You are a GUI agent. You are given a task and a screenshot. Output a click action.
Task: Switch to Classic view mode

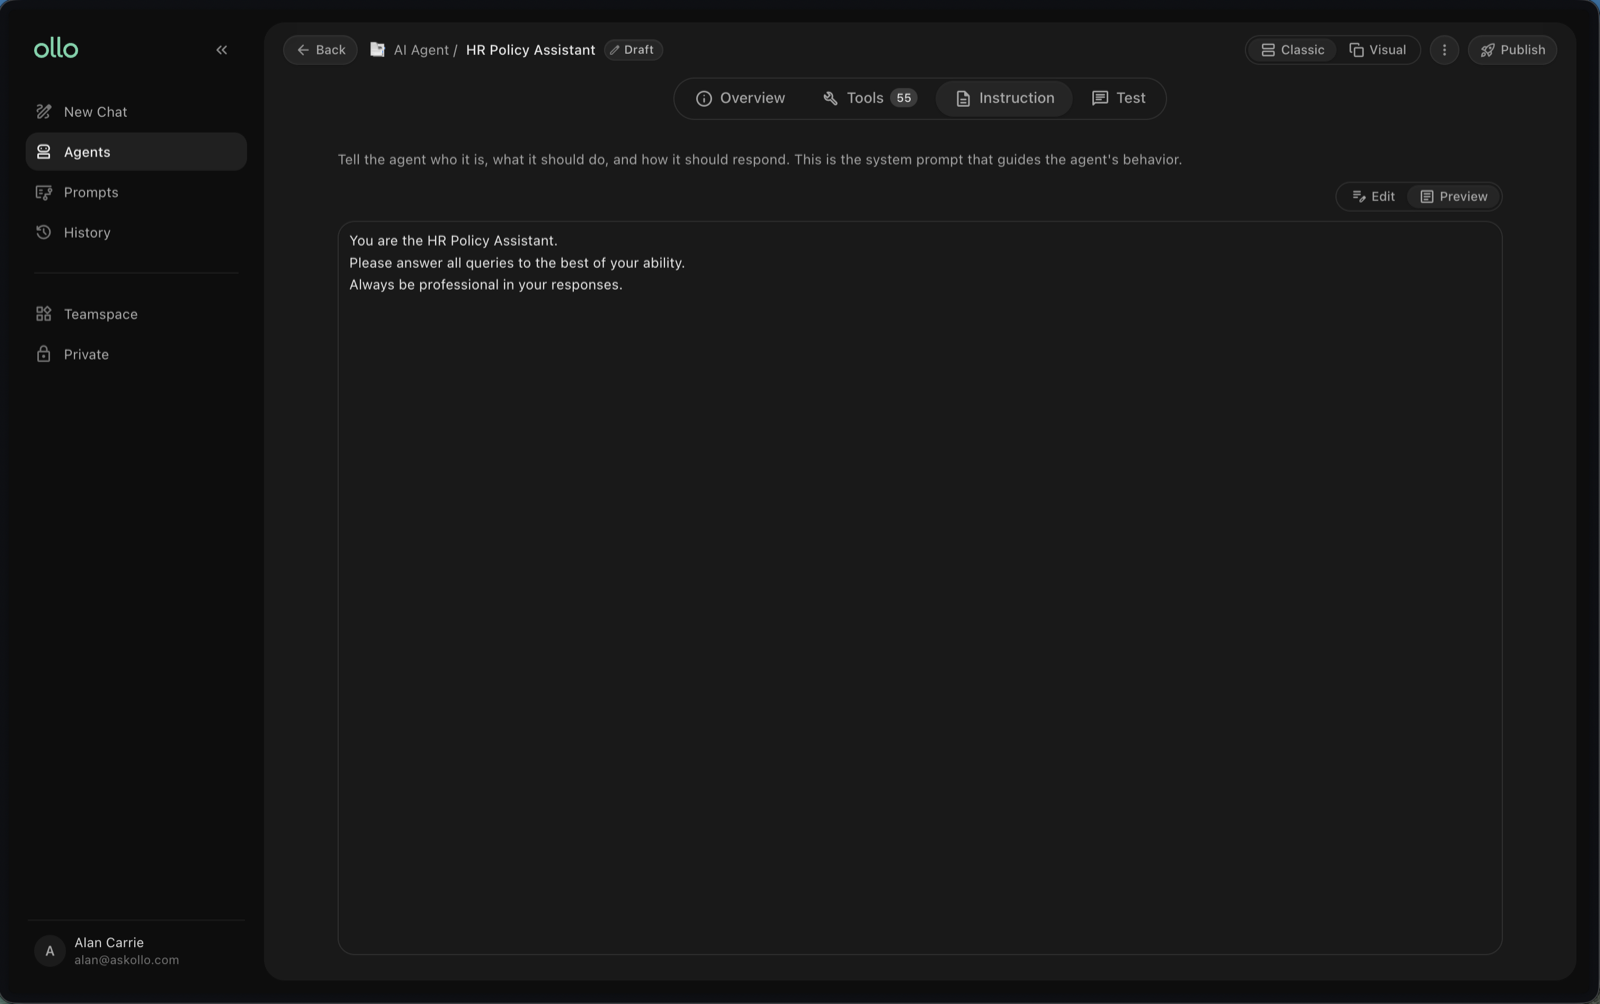(1292, 50)
